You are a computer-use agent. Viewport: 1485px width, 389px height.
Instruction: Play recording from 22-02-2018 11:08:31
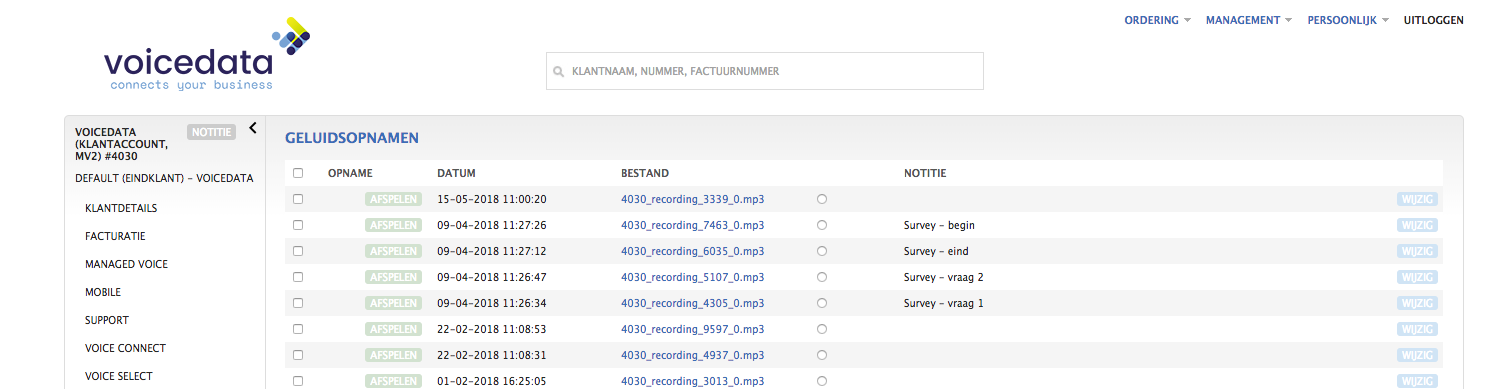(393, 355)
